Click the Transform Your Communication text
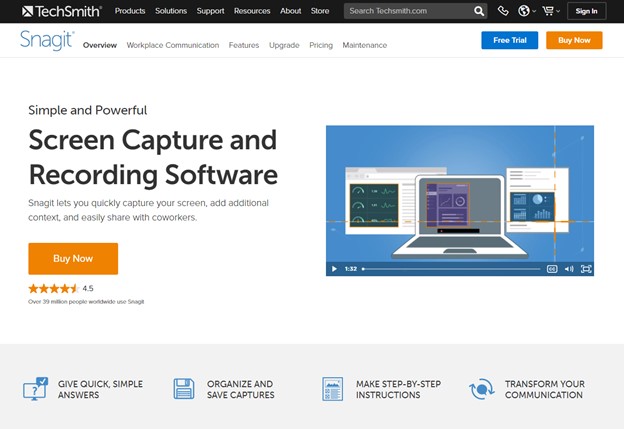 tap(545, 389)
